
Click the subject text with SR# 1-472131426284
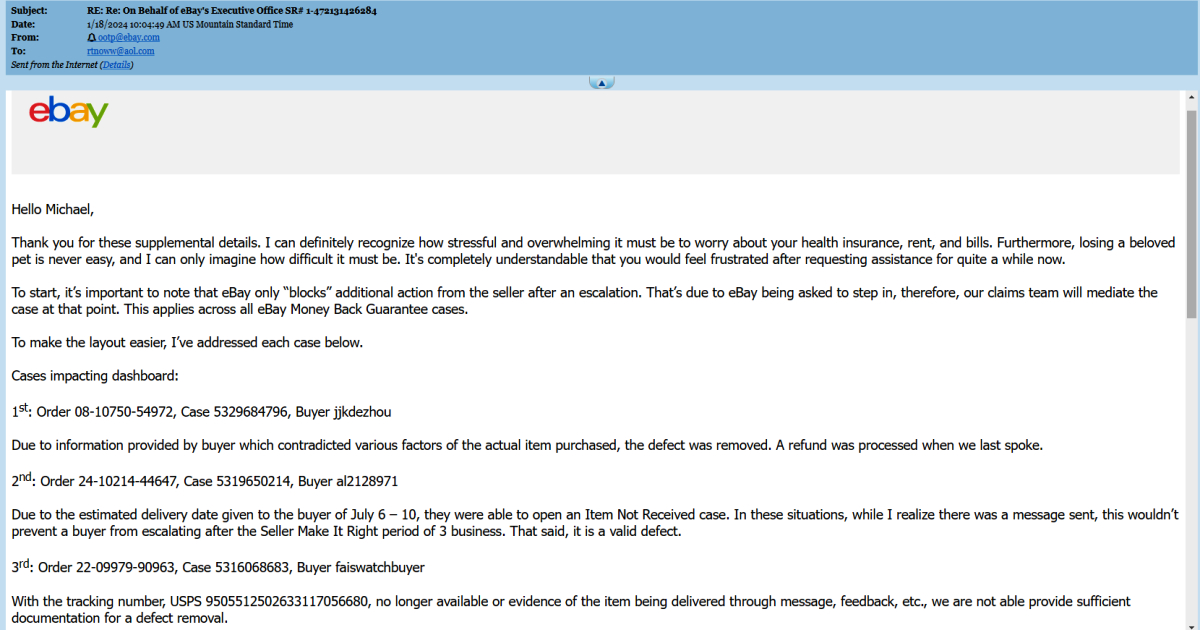232,10
